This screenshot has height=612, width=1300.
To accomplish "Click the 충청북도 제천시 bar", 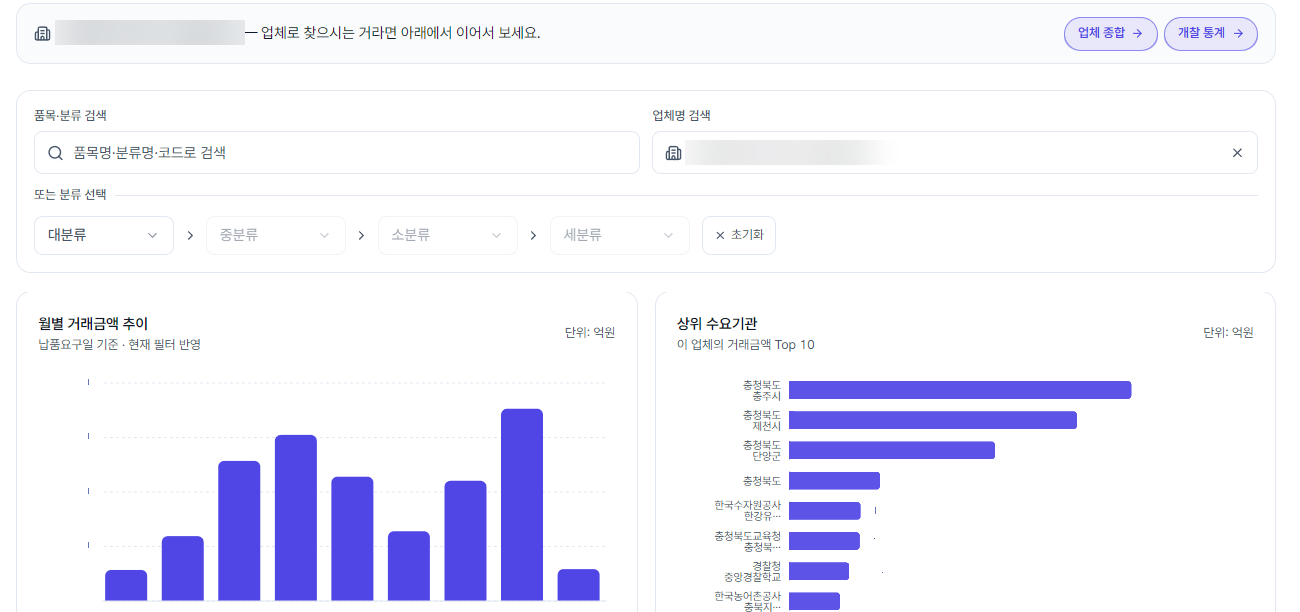I will pos(933,420).
